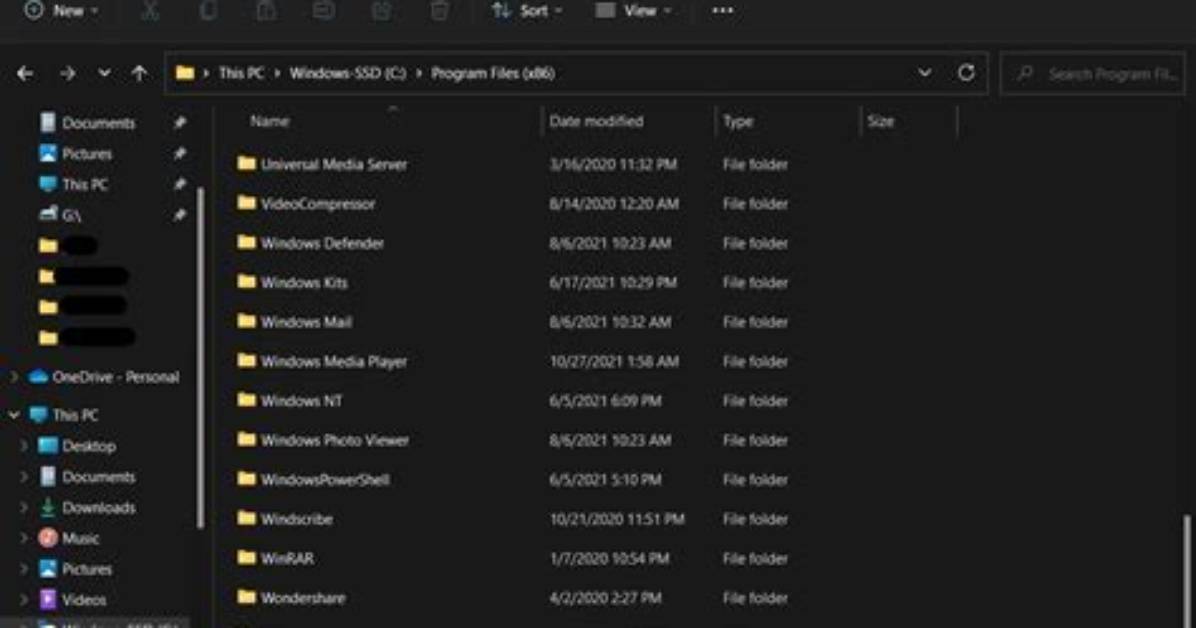Refresh the folder view
The width and height of the screenshot is (1196, 628).
coord(966,73)
